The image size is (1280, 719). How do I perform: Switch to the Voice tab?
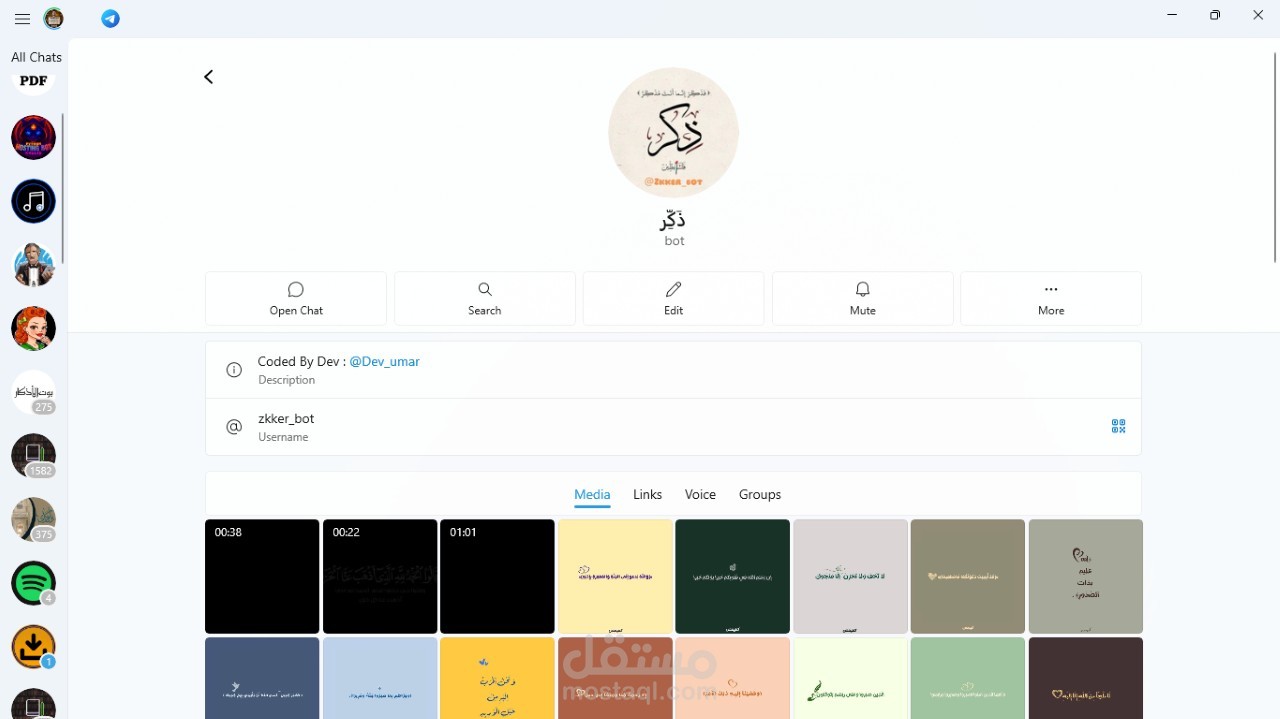point(700,494)
